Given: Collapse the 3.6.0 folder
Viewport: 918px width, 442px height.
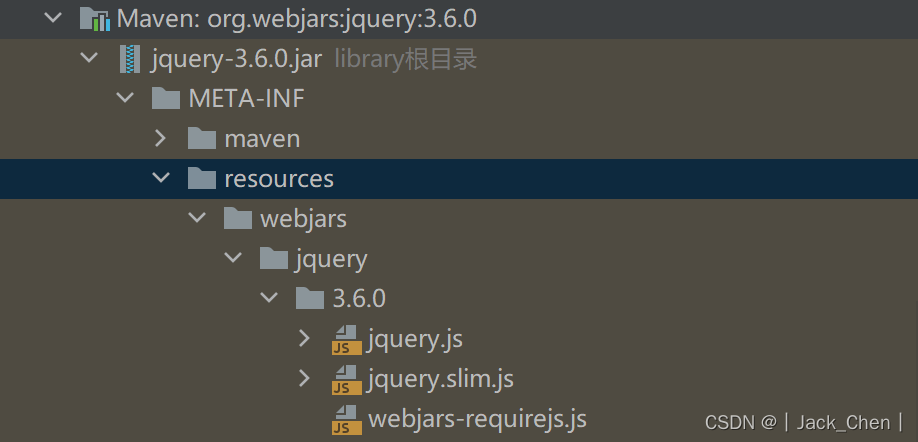Looking at the screenshot, I should pos(269,297).
